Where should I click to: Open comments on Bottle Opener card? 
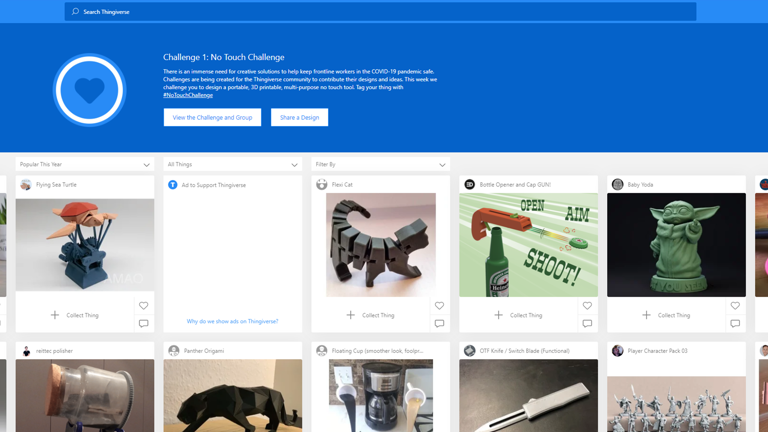pyautogui.click(x=587, y=324)
